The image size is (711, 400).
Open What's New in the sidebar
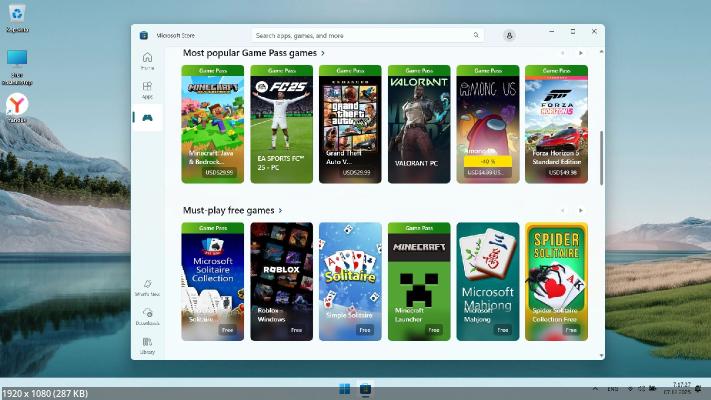pos(147,287)
